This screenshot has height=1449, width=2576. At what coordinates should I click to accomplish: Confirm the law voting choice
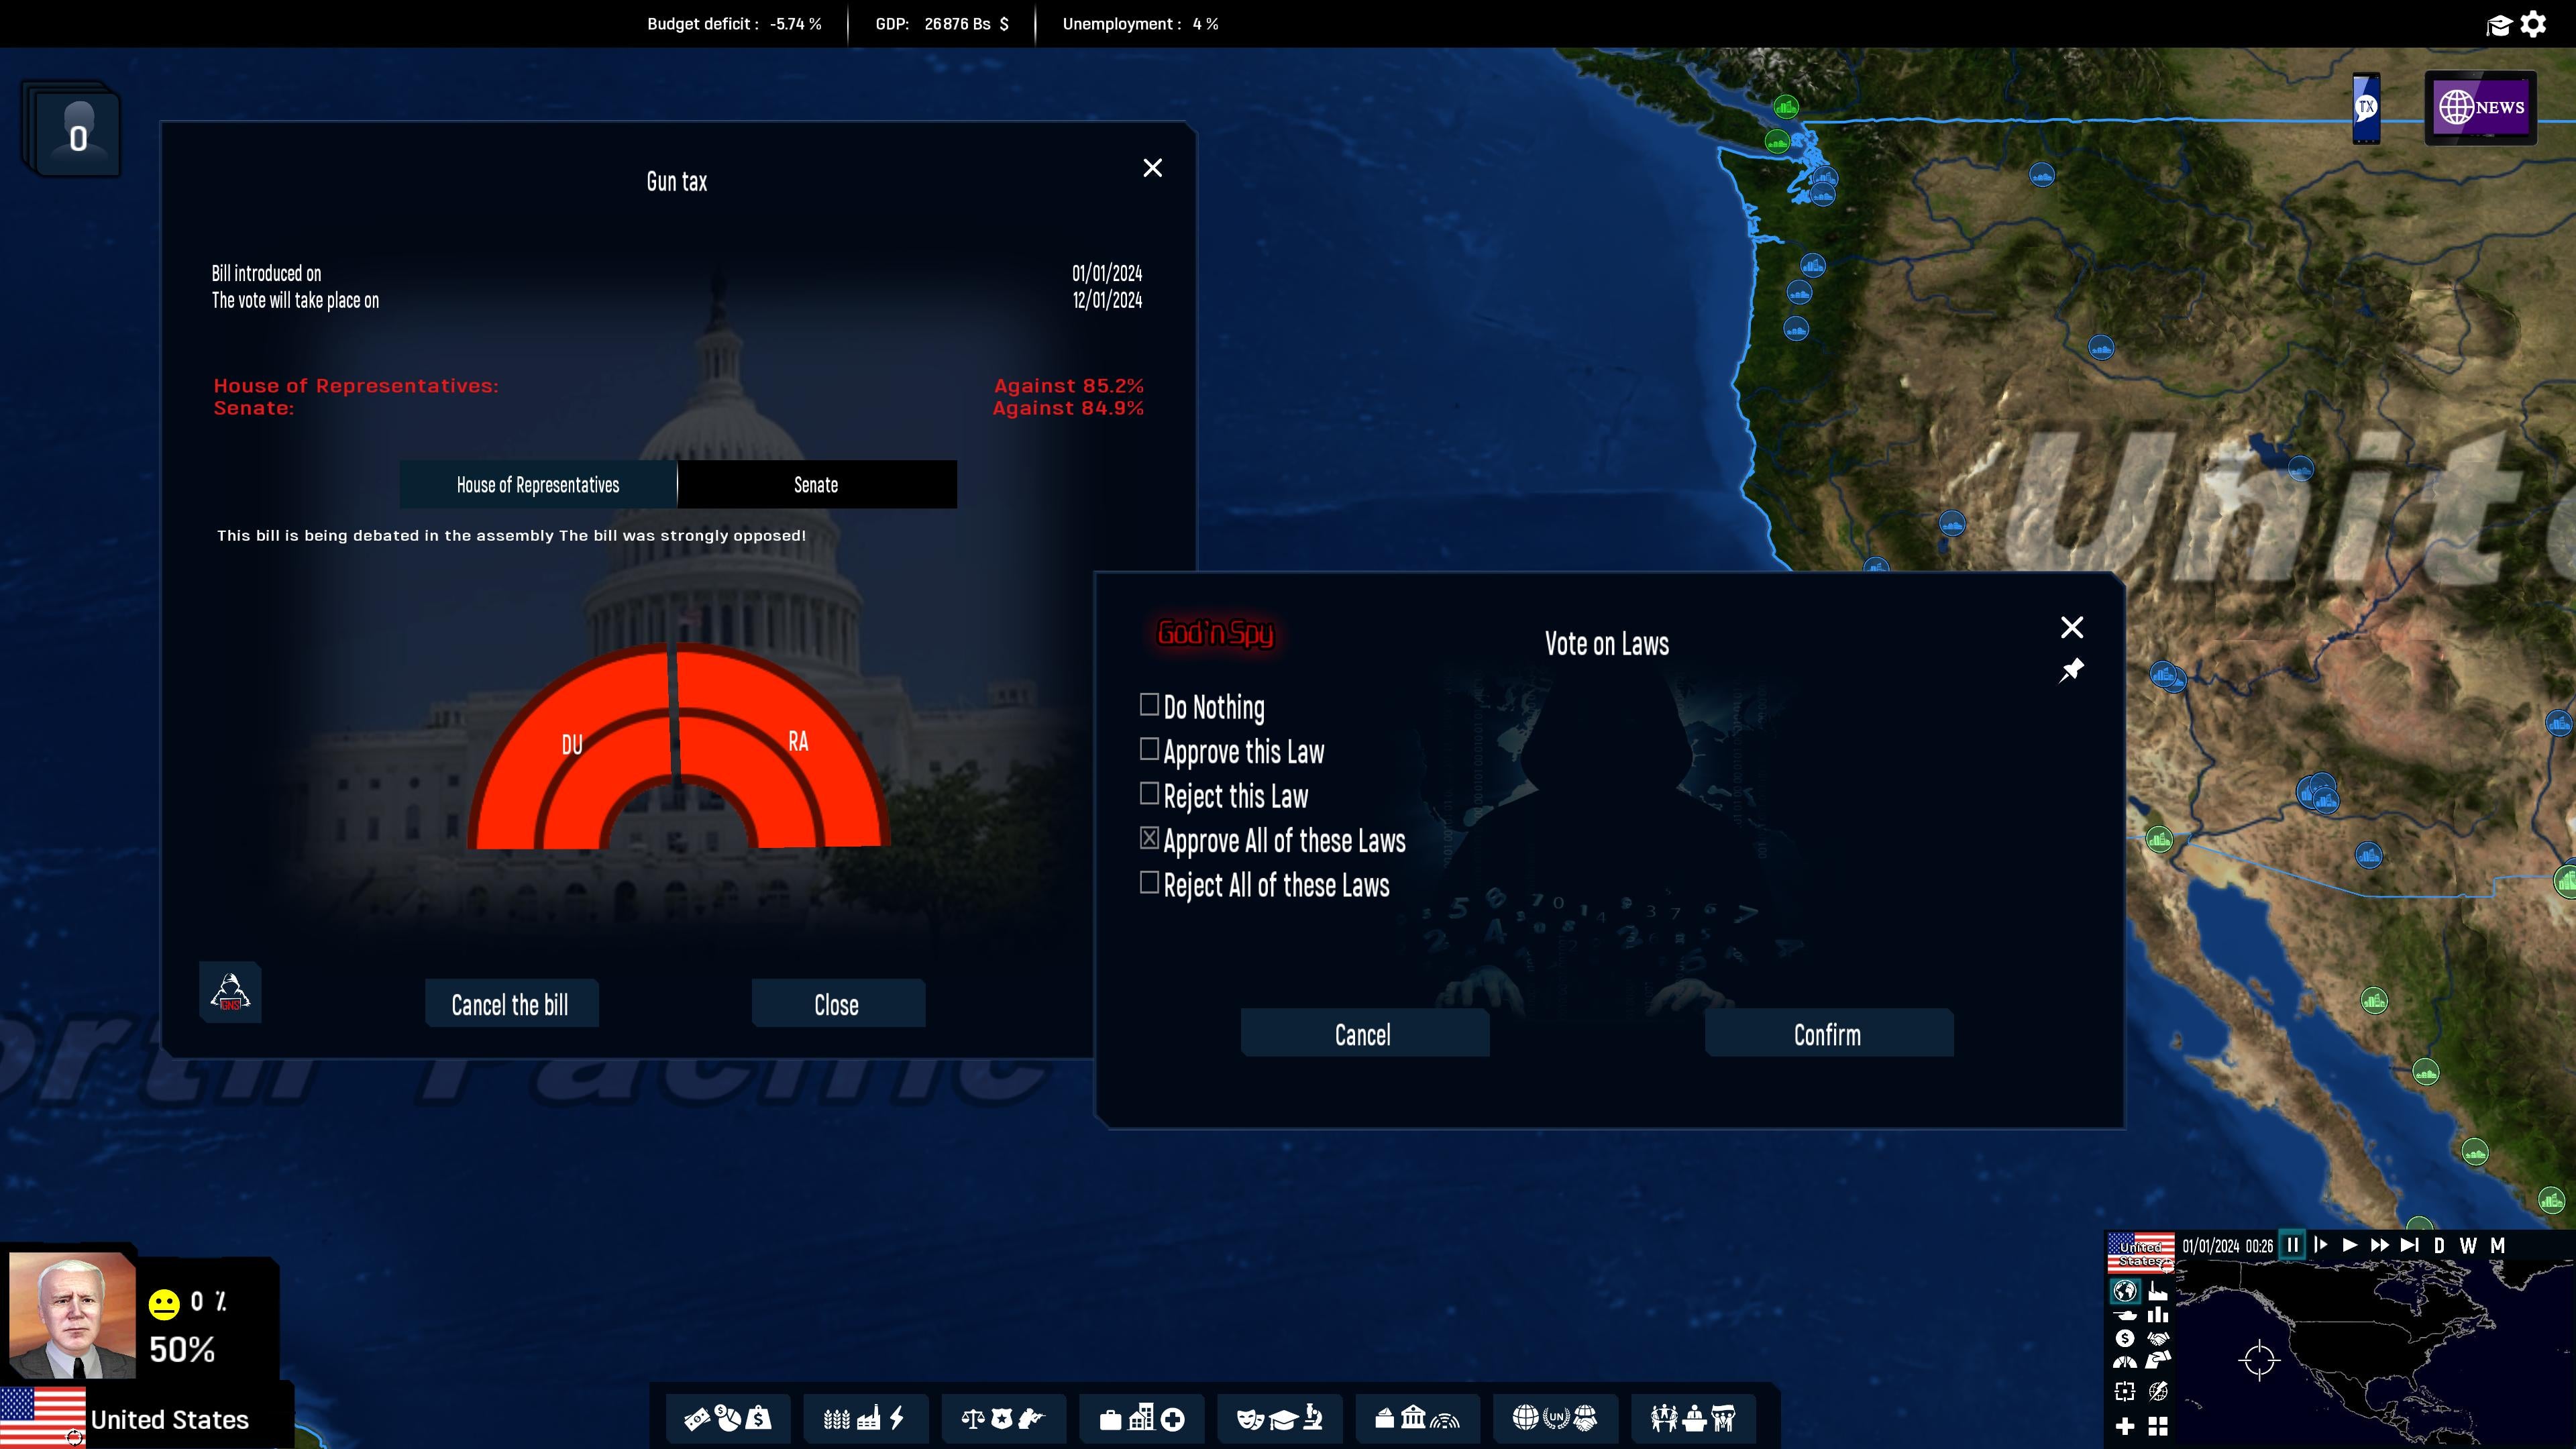(1827, 1034)
